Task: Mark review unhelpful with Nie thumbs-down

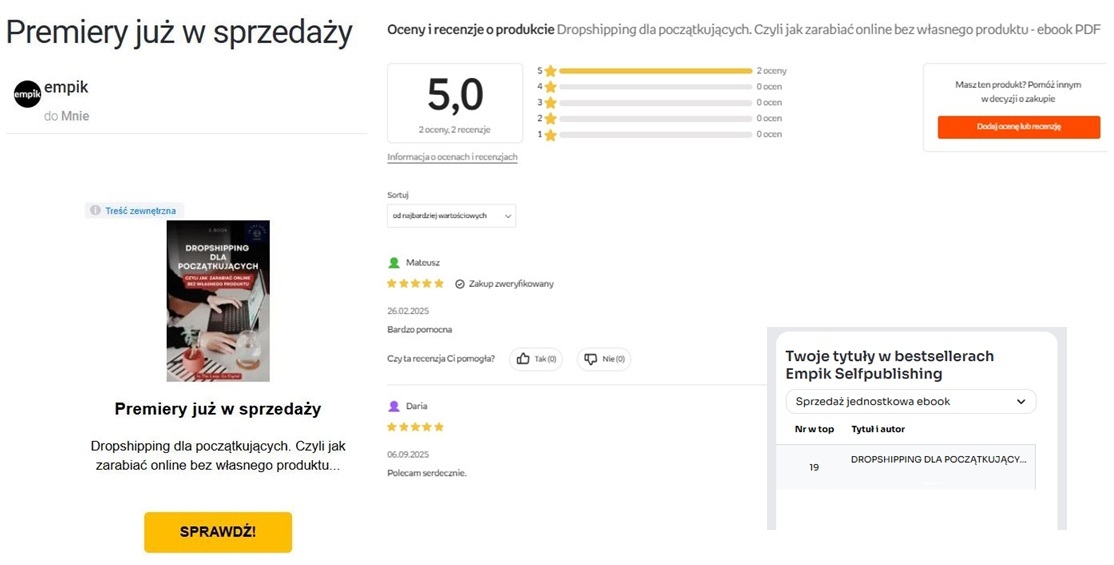Action: click(x=603, y=359)
